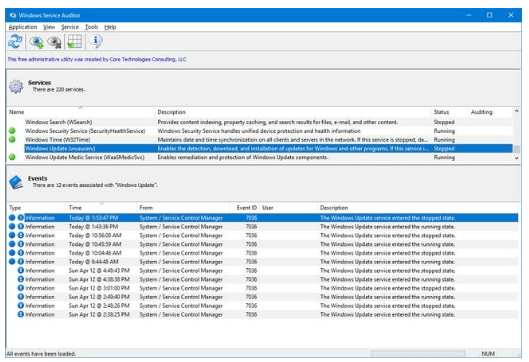Select Windows Time (W32Time) service row
The width and height of the screenshot is (529, 362).
point(260,140)
